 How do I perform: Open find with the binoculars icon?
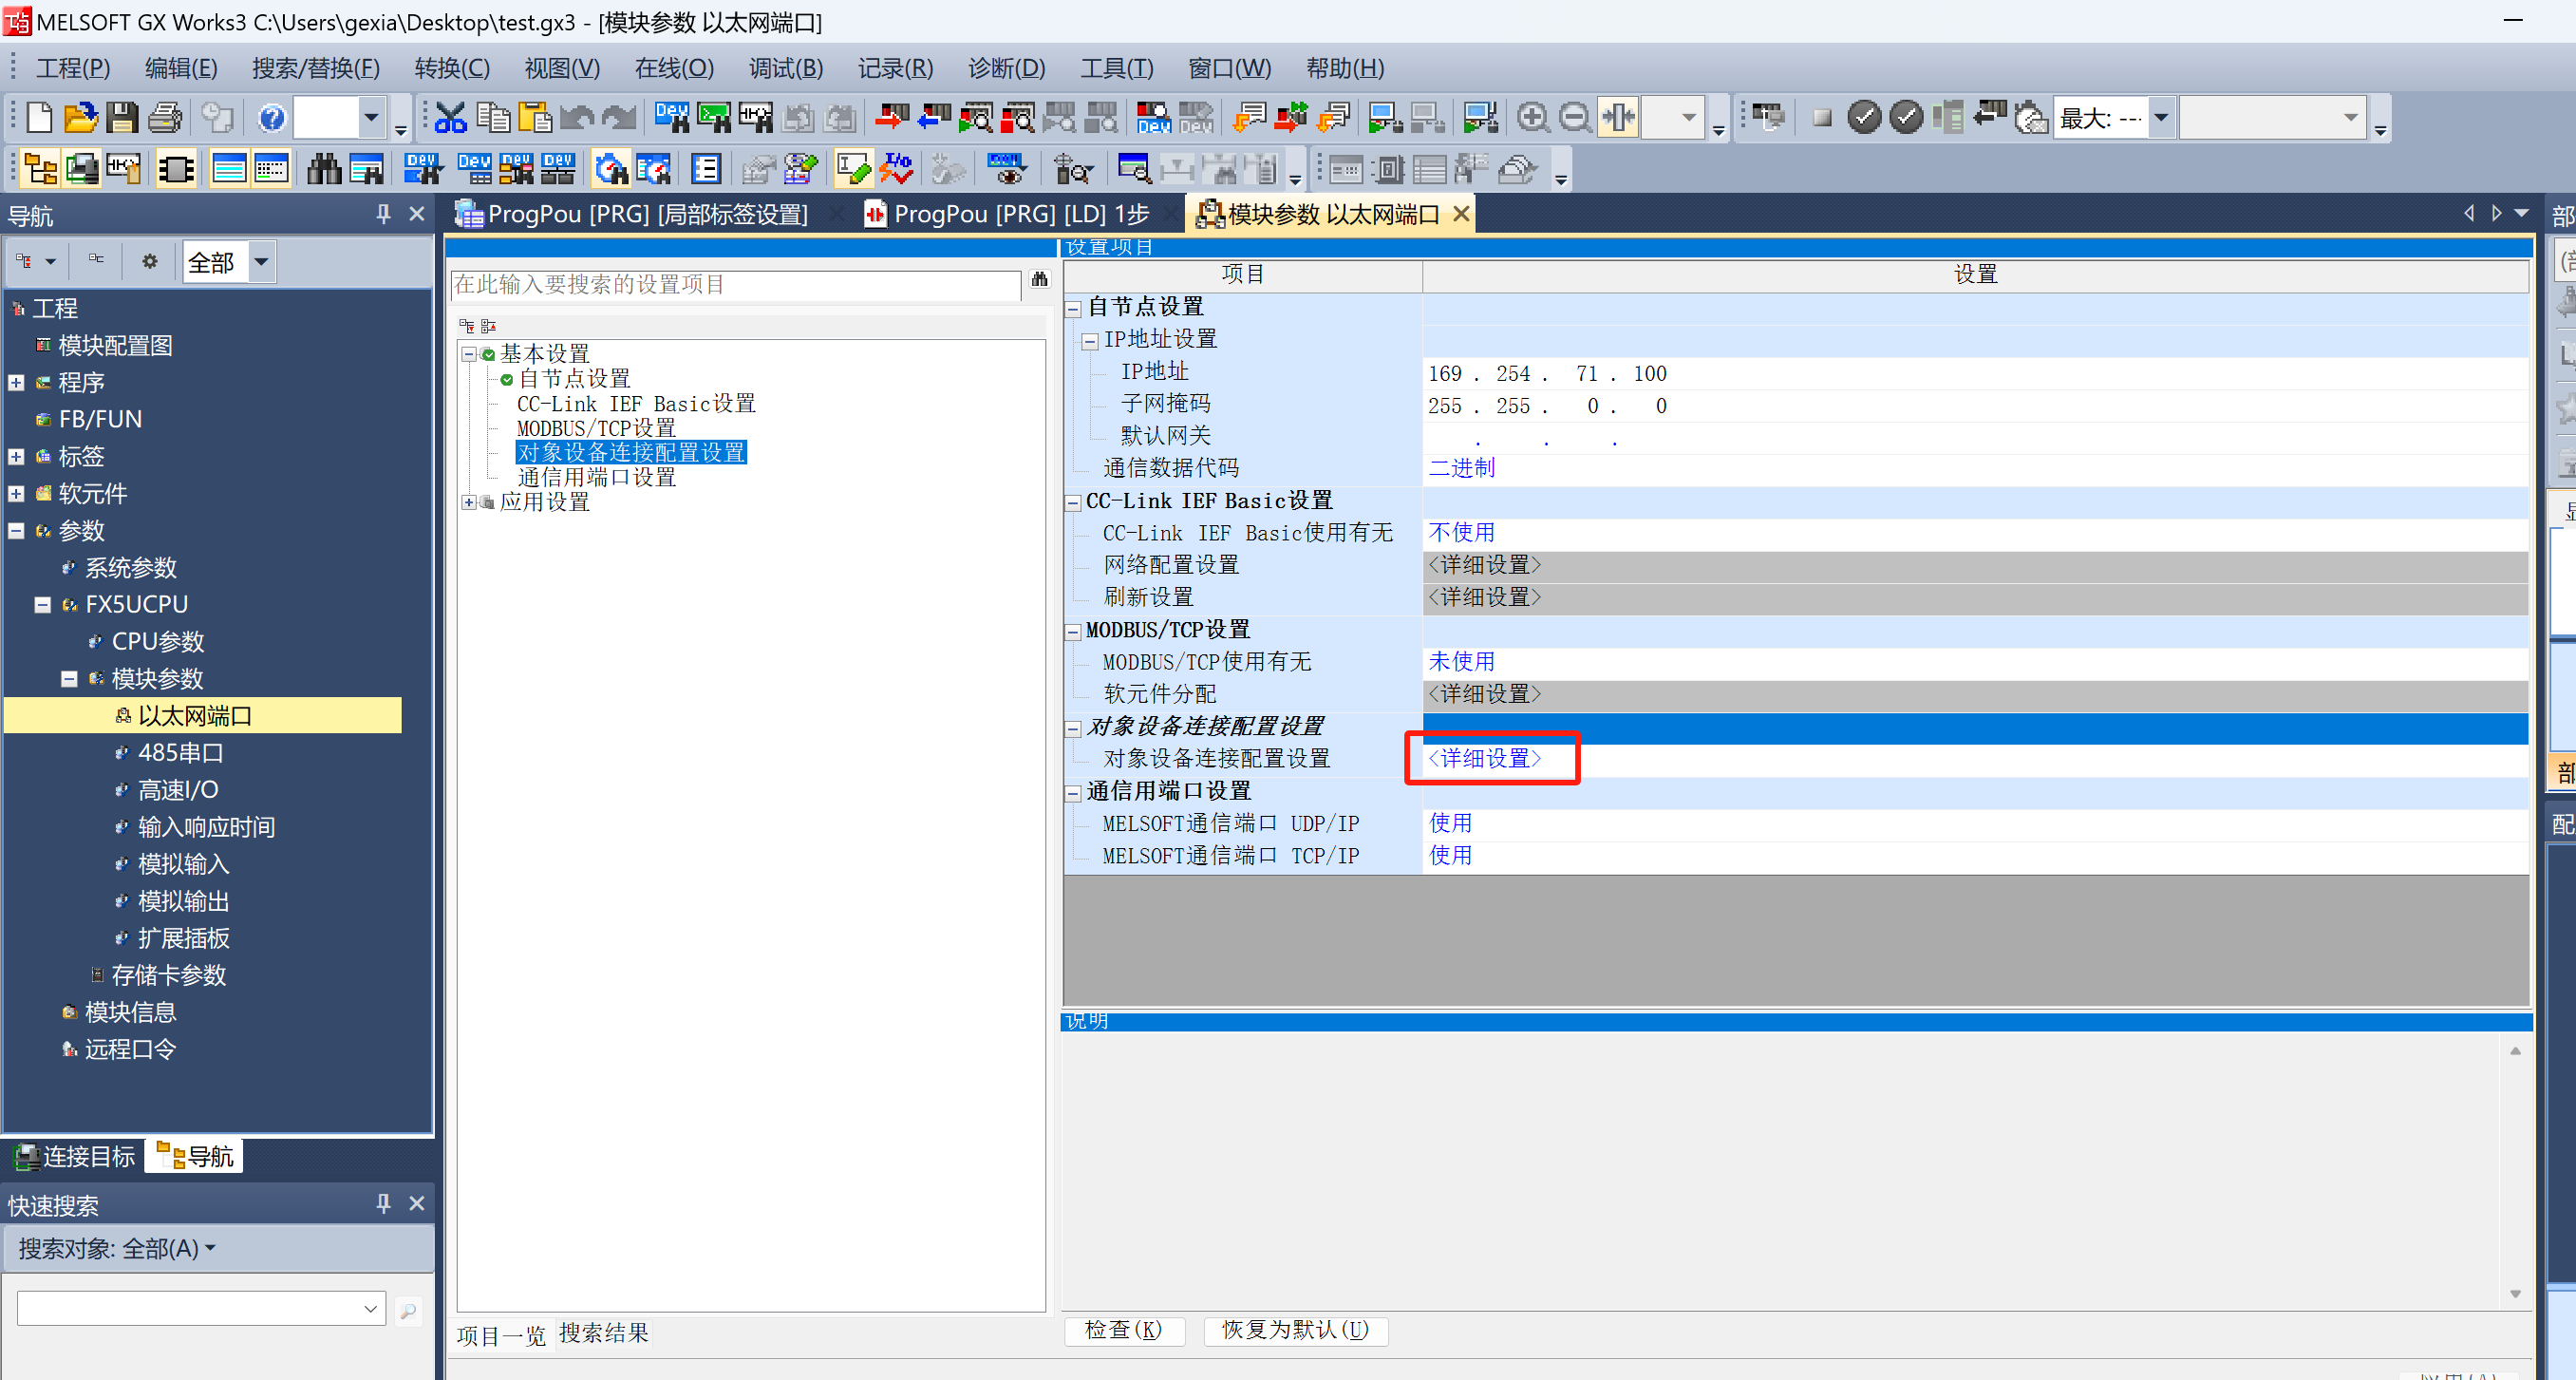pos(324,169)
